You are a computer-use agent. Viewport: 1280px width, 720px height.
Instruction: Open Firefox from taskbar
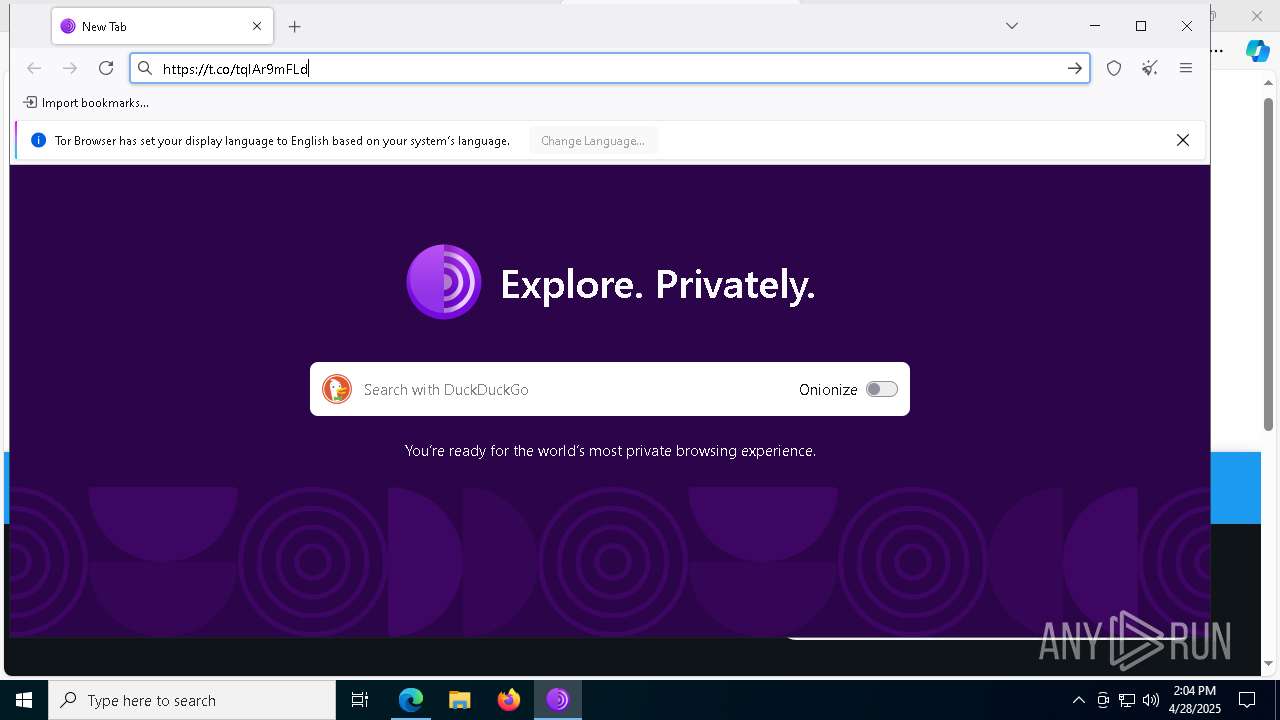click(x=509, y=700)
